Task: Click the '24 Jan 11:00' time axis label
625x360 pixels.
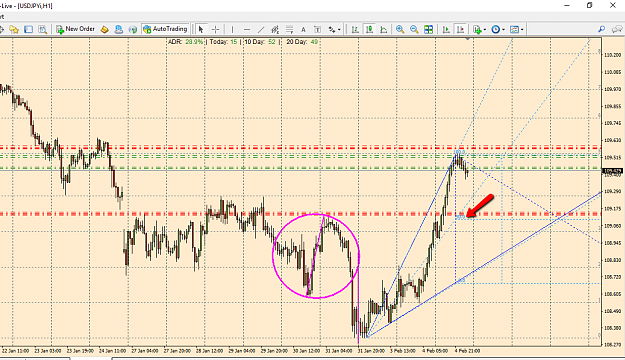Action: pyautogui.click(x=112, y=351)
